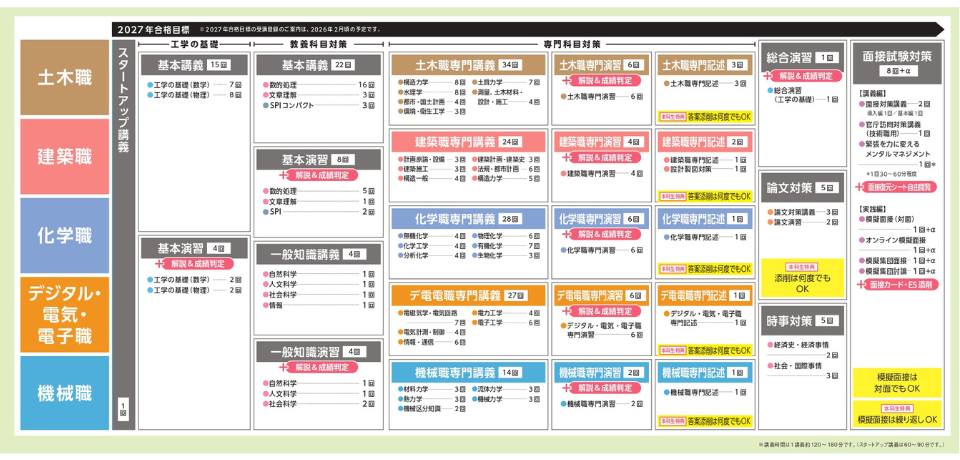Viewport: 960px width, 460px height.
Task: Click the 教養科目対策 section header
Action: [x=318, y=44]
